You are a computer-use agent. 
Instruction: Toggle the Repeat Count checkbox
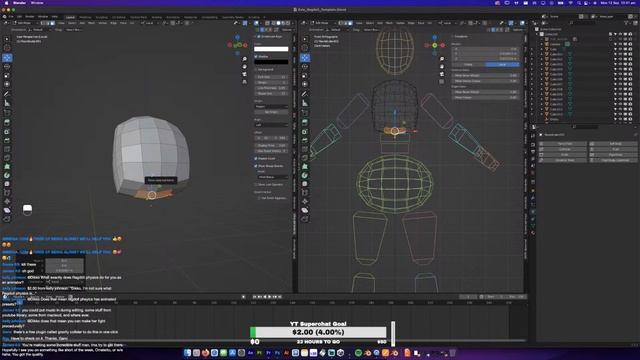[256, 158]
